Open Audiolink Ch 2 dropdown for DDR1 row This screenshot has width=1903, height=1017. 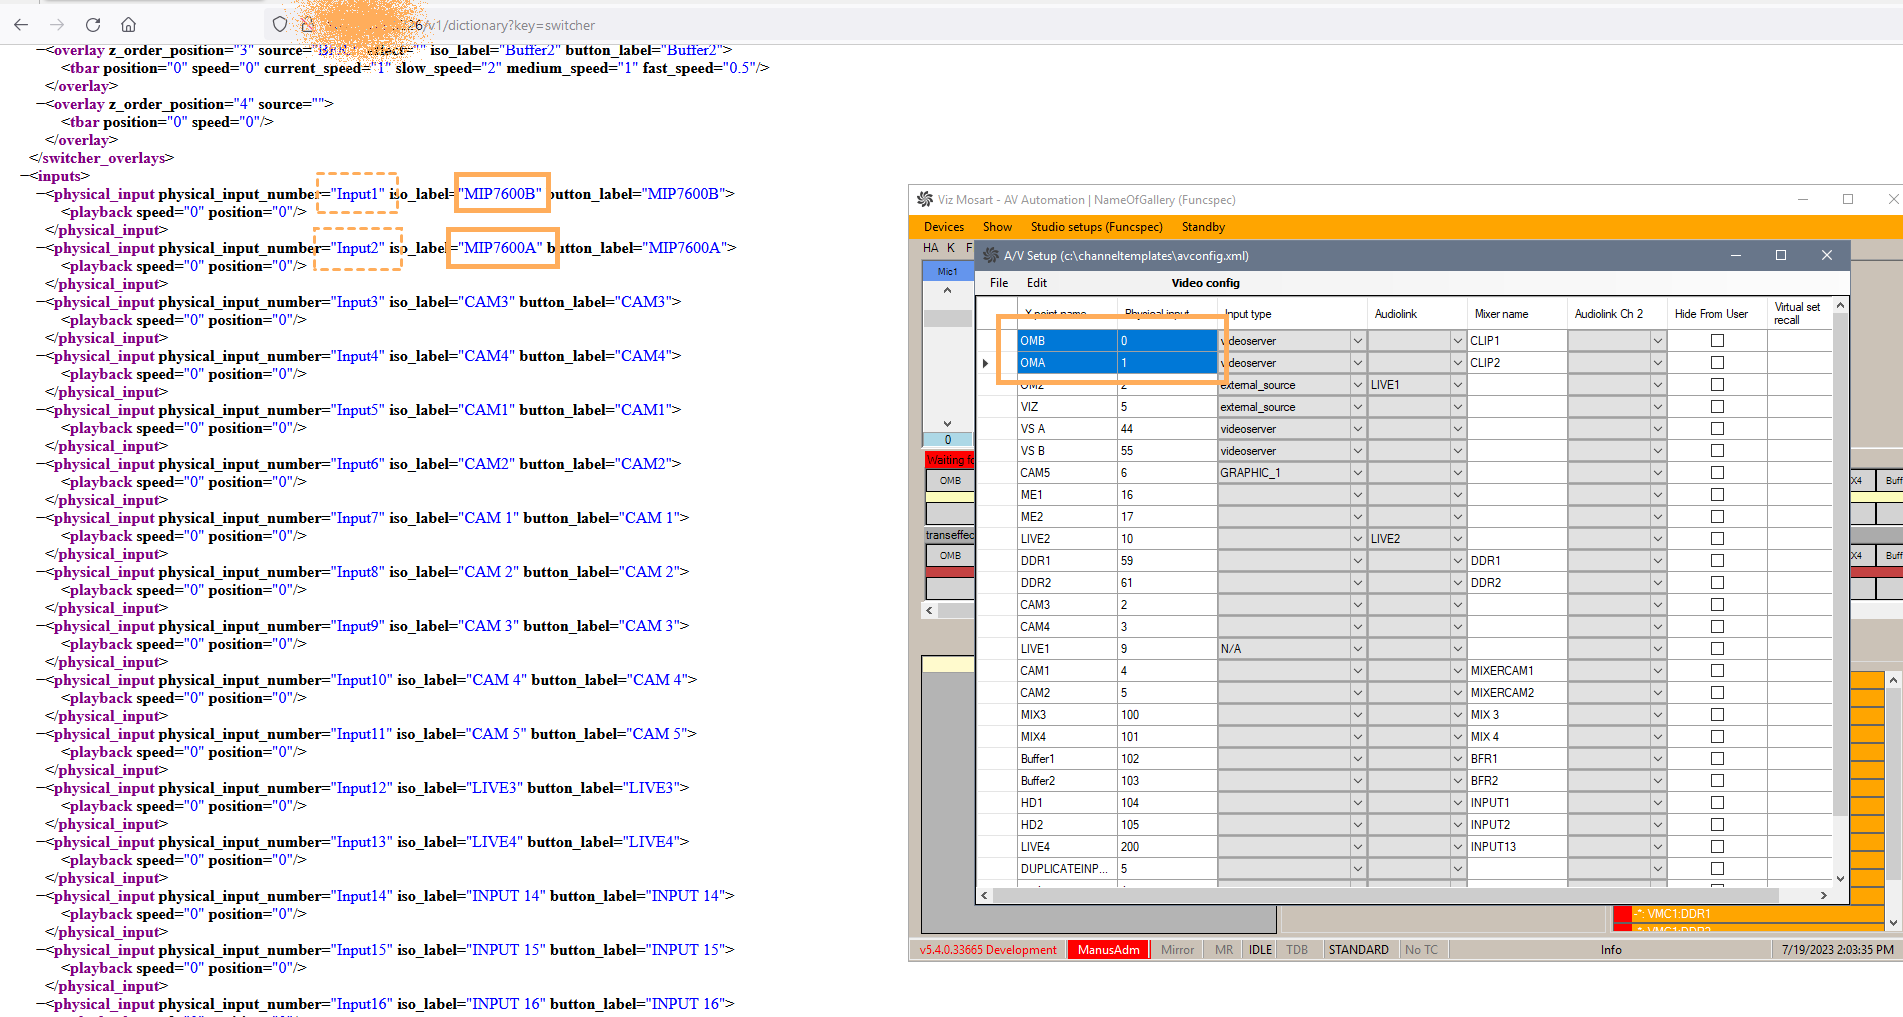[x=1657, y=561]
